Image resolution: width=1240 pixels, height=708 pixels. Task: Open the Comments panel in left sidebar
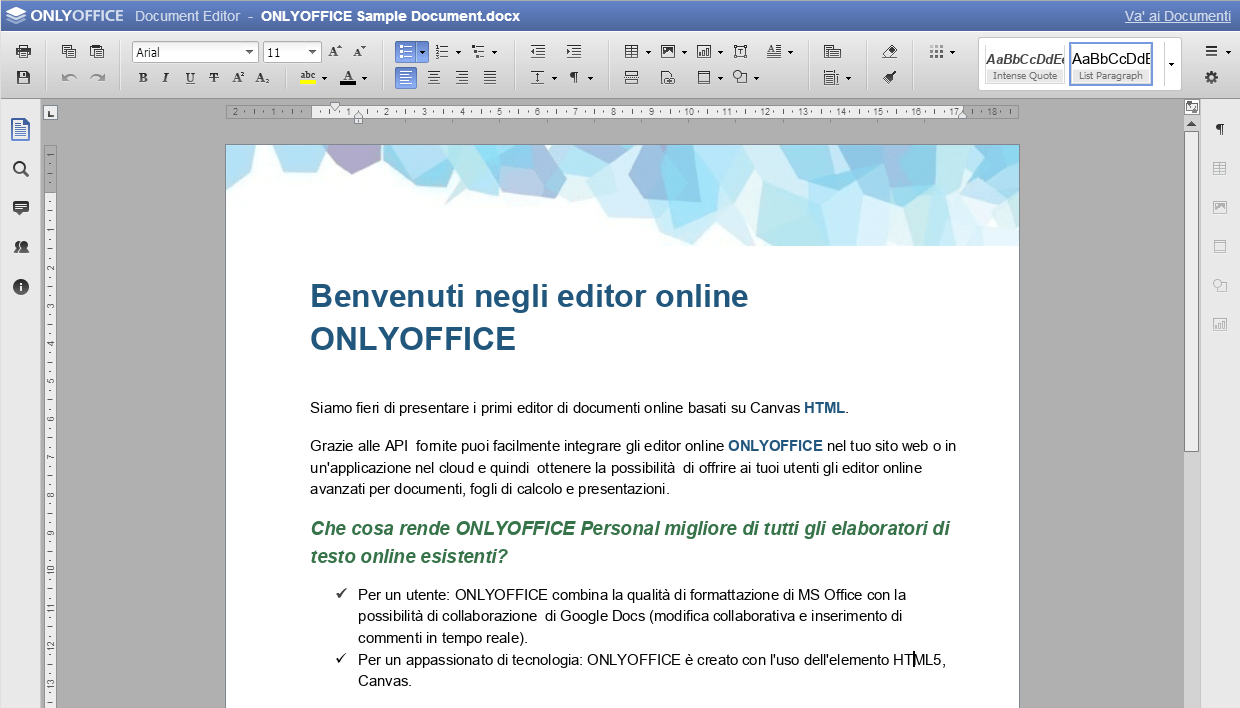click(x=21, y=208)
